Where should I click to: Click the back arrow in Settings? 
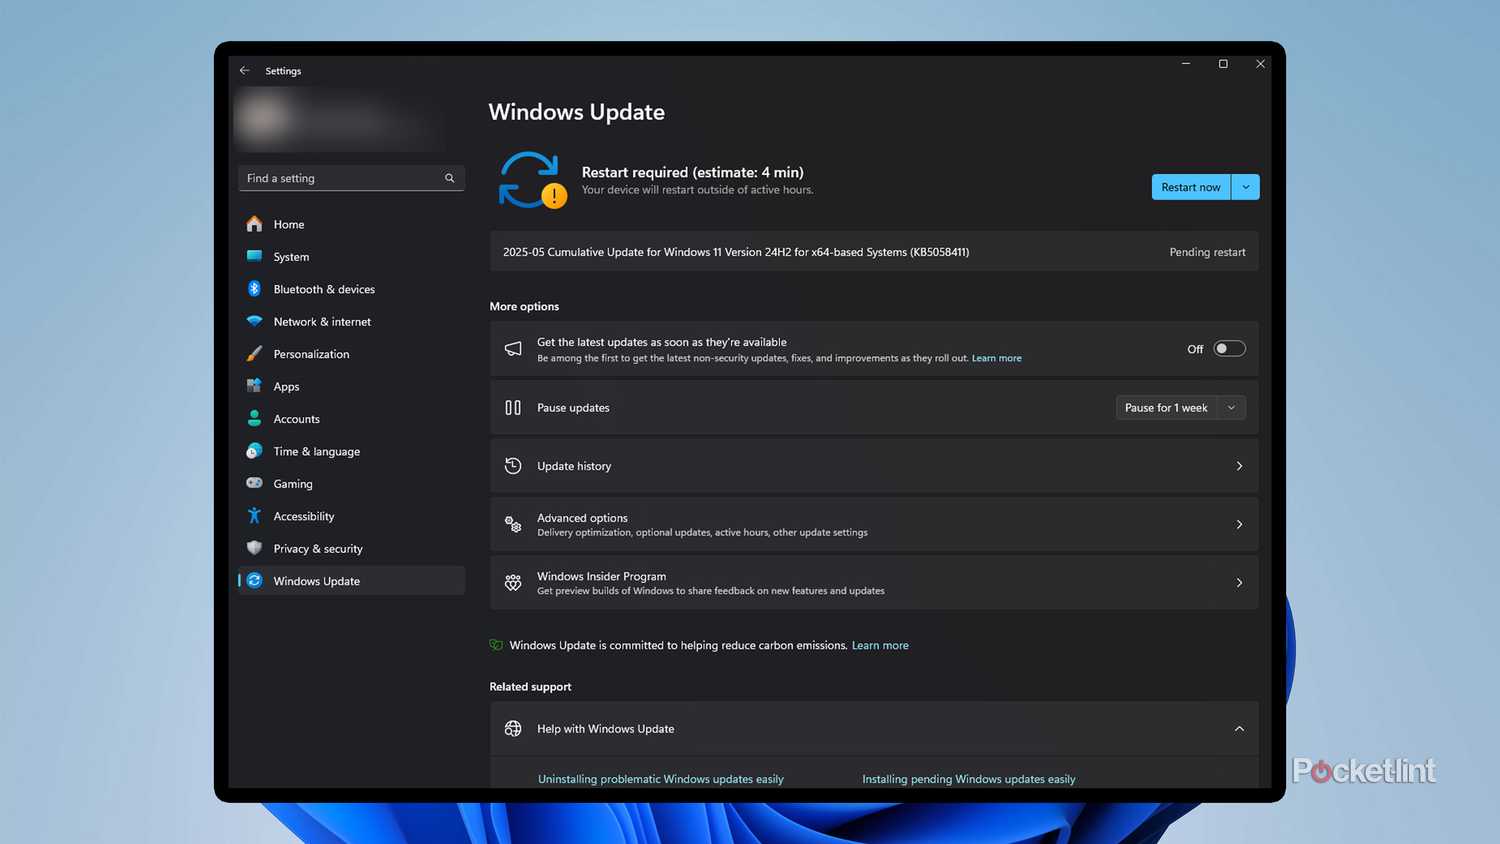pos(244,70)
